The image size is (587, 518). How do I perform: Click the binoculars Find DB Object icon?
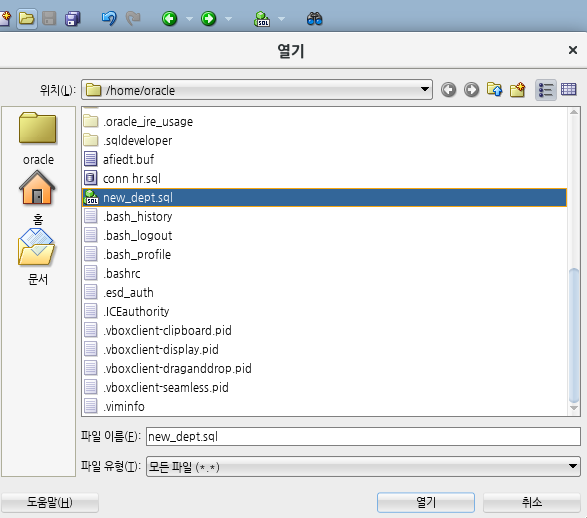(x=314, y=19)
